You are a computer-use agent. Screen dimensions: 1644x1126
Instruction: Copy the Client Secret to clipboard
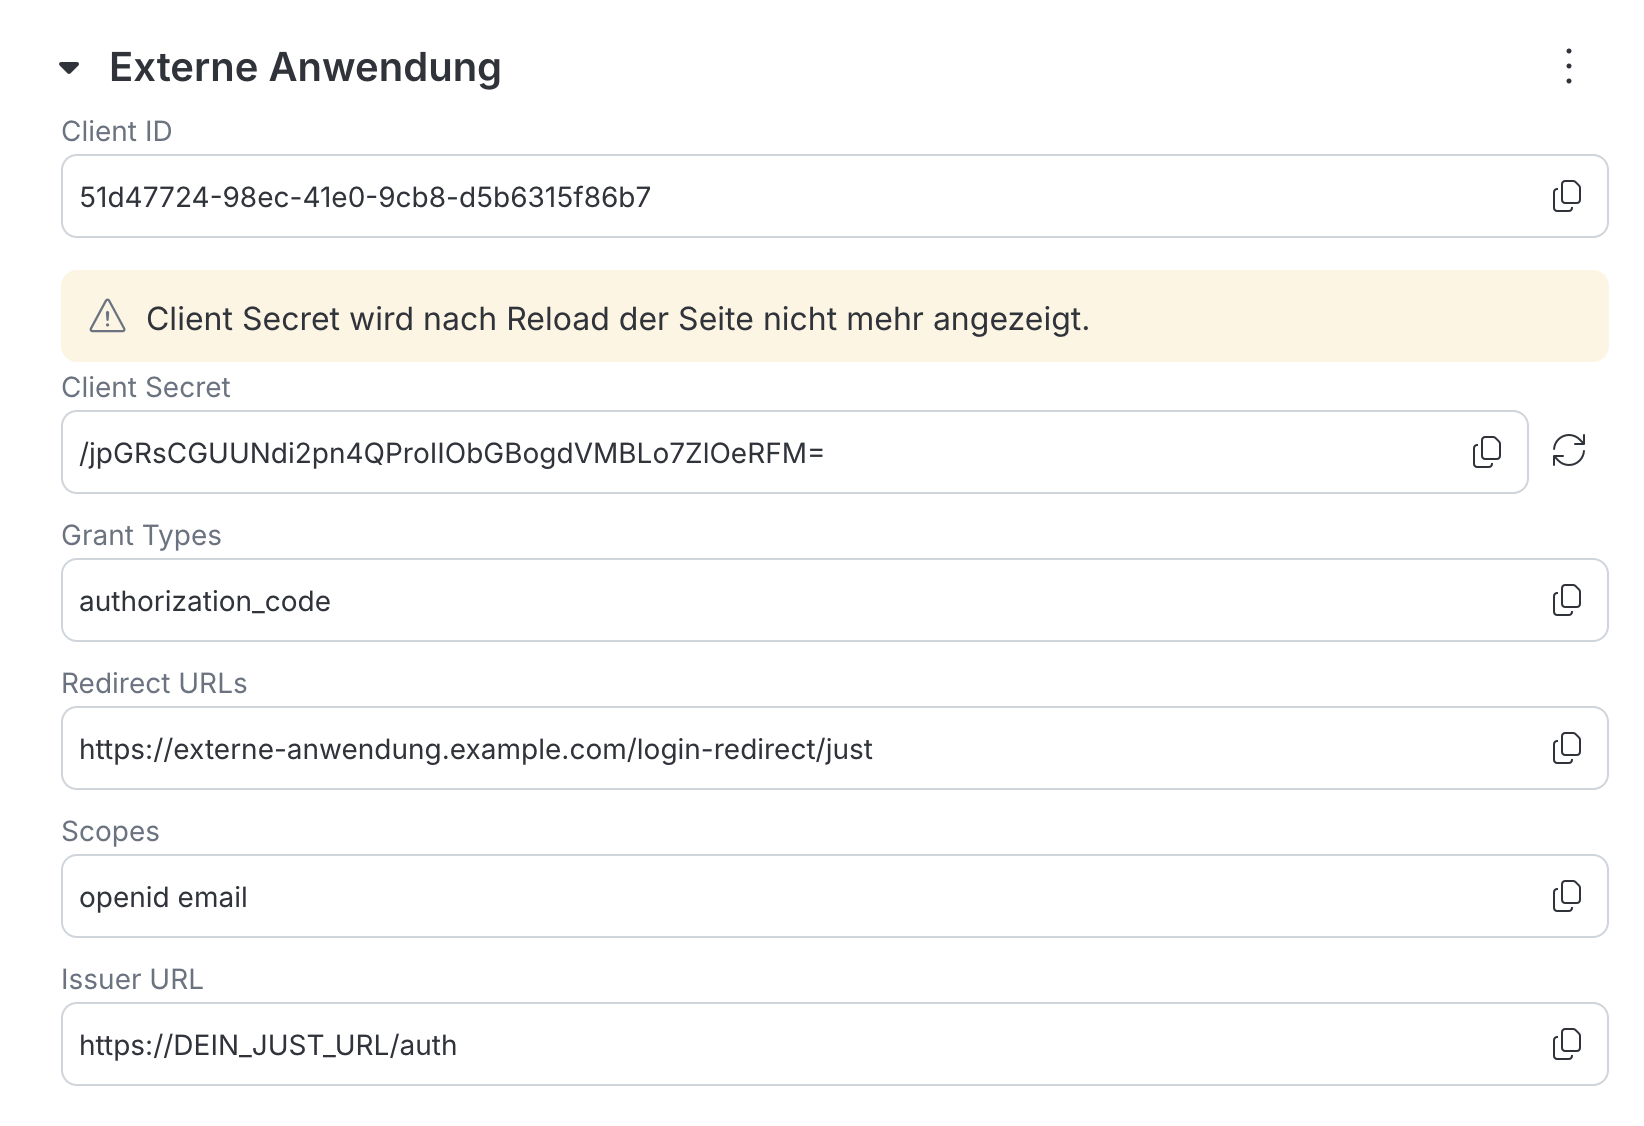tap(1487, 452)
